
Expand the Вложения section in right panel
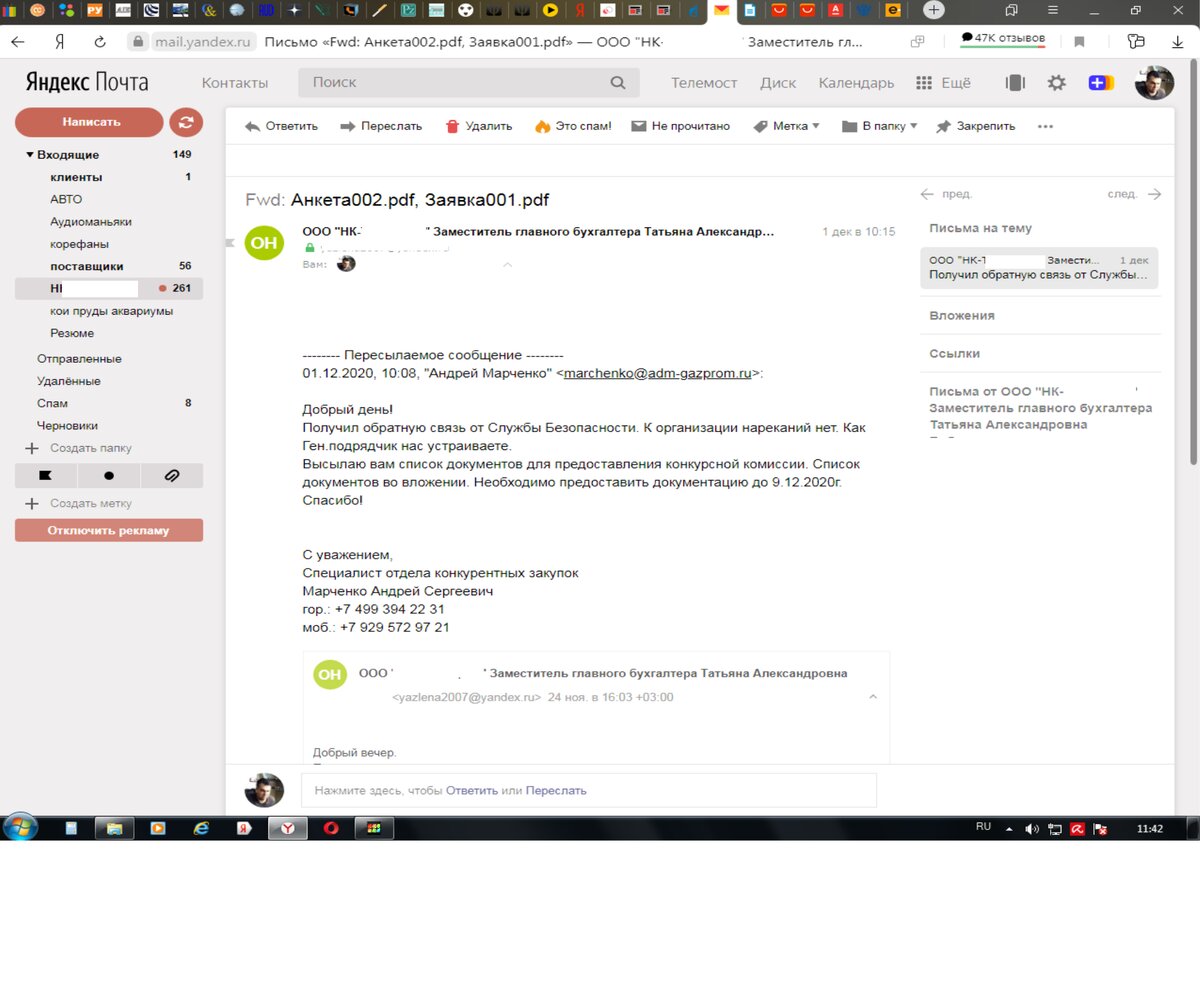click(962, 315)
